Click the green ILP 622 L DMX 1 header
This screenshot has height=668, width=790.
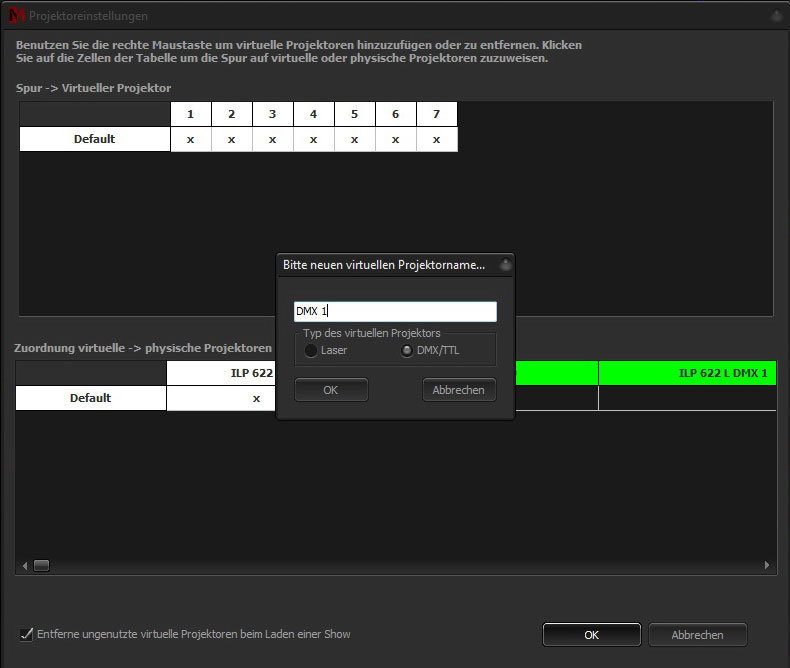pos(688,373)
